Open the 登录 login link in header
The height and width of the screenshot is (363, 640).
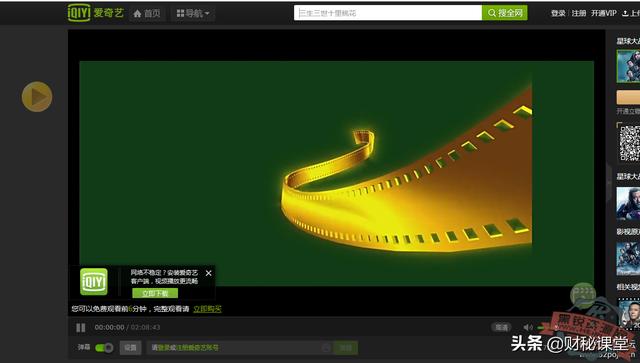(558, 13)
